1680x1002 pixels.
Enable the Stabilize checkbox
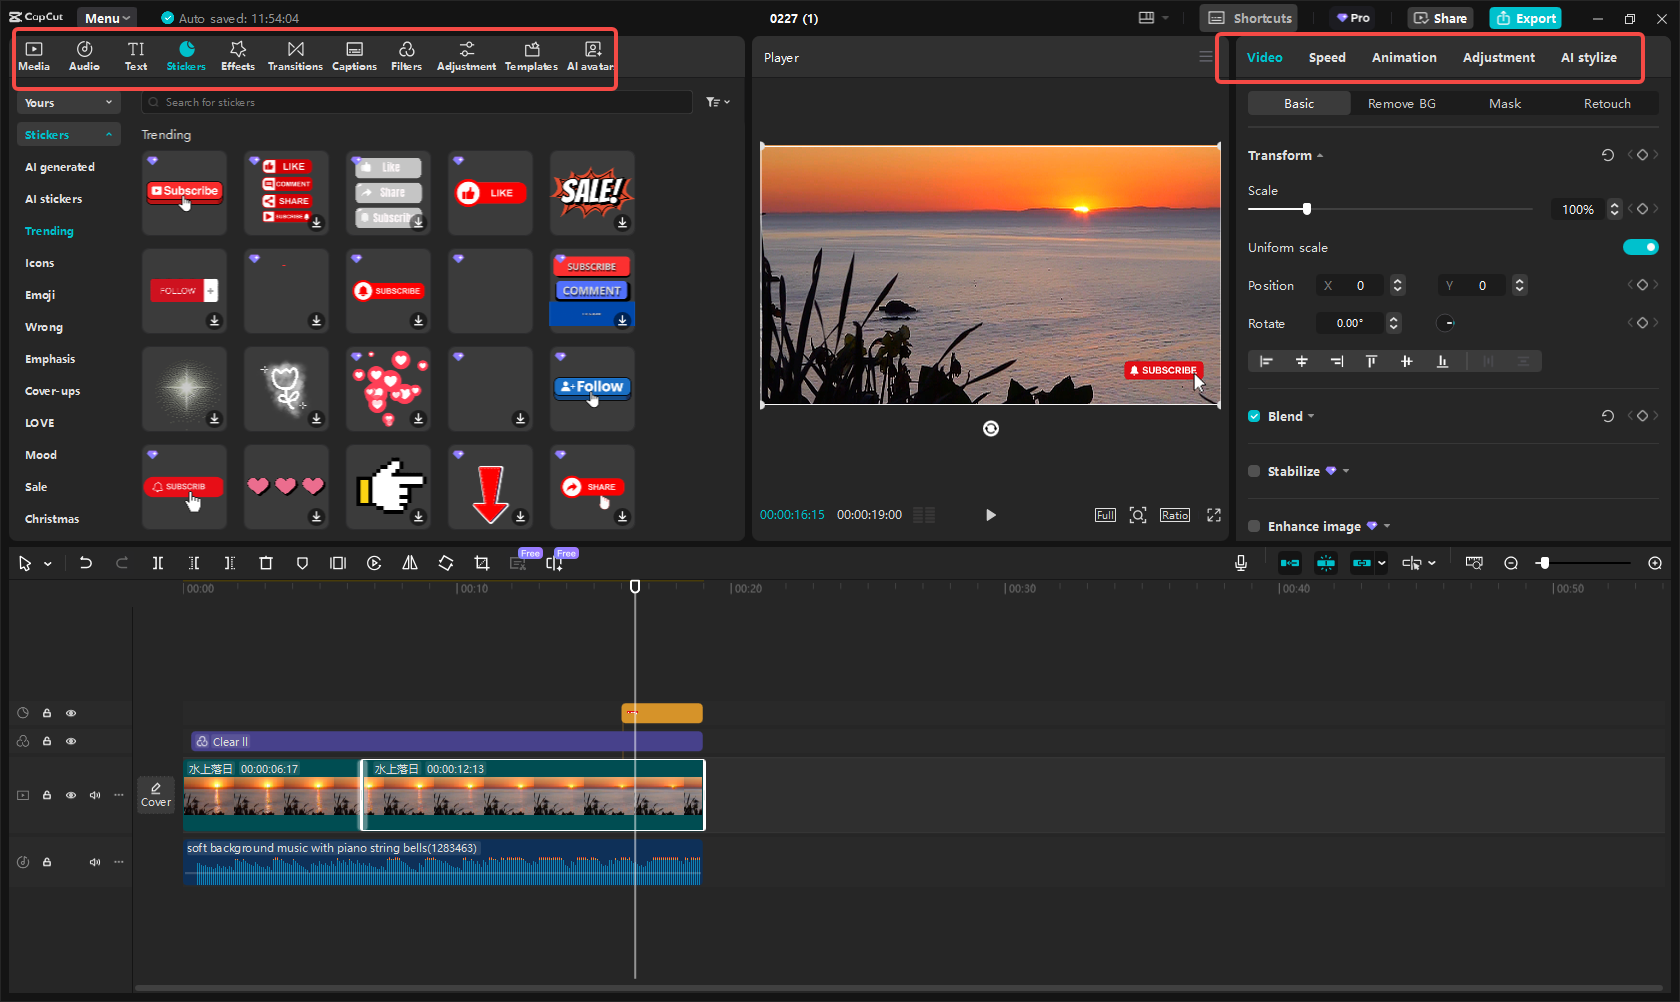tap(1254, 471)
